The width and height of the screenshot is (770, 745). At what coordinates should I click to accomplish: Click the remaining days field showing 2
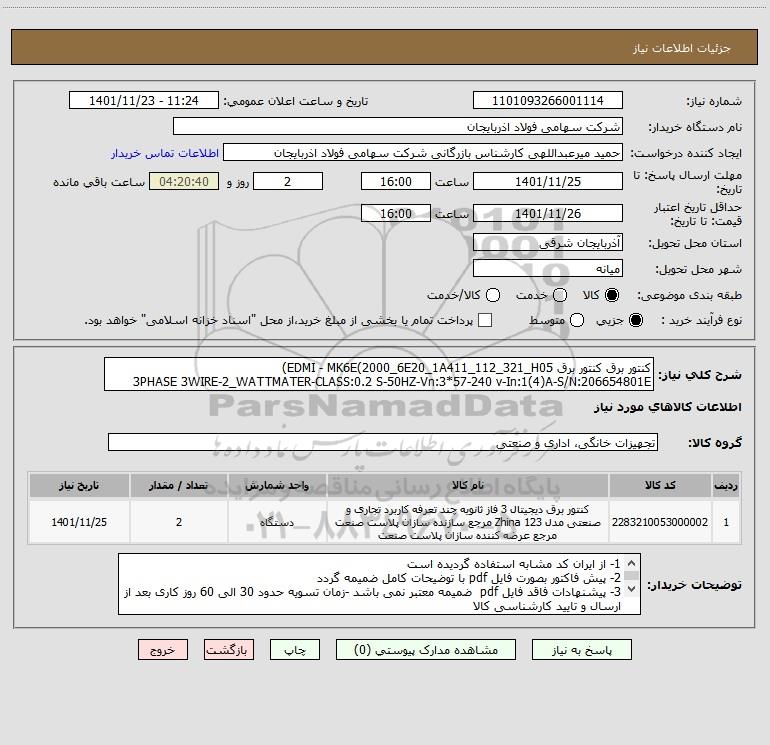pyautogui.click(x=288, y=181)
